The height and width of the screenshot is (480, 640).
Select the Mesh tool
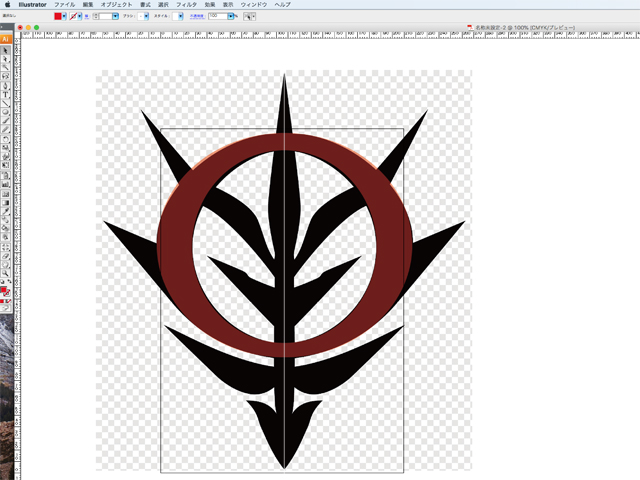tap(6, 194)
